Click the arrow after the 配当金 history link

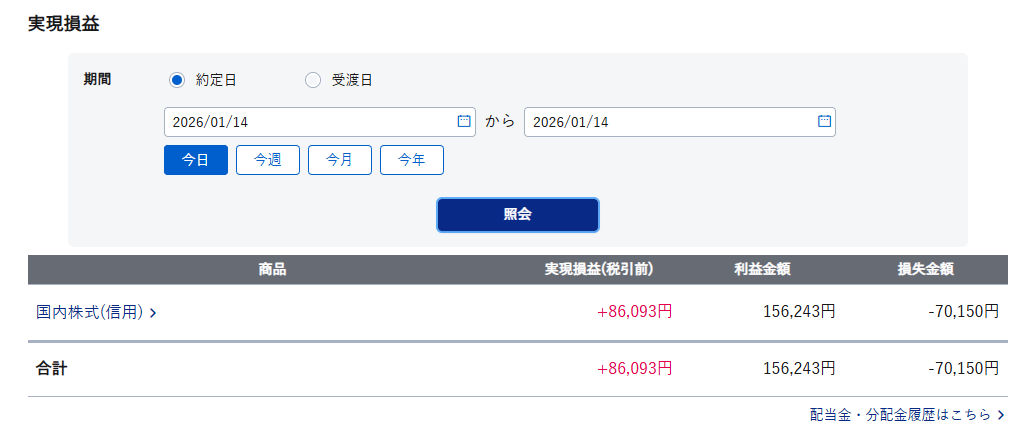(x=1001, y=414)
